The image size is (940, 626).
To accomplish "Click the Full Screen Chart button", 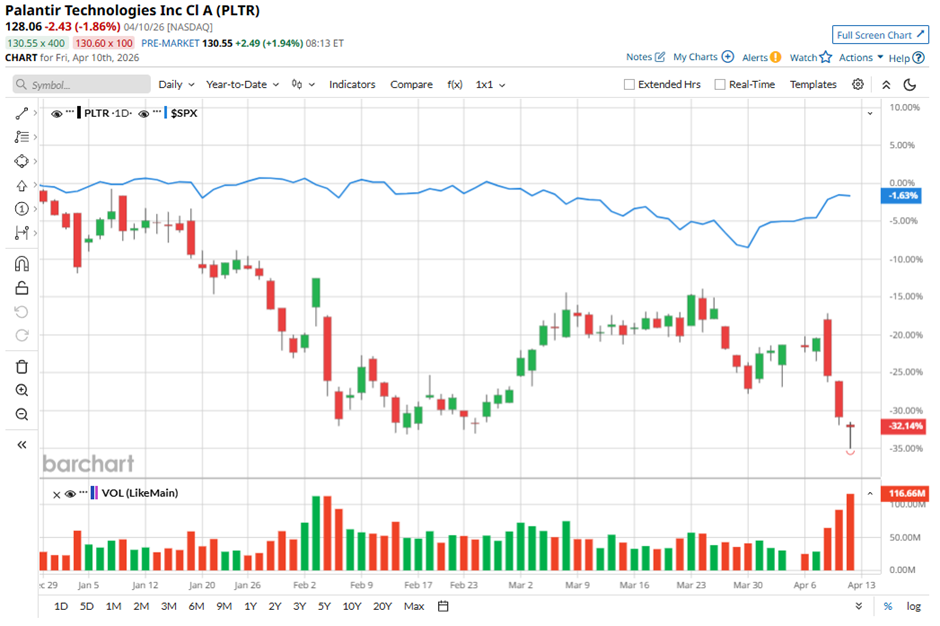I will tap(880, 35).
